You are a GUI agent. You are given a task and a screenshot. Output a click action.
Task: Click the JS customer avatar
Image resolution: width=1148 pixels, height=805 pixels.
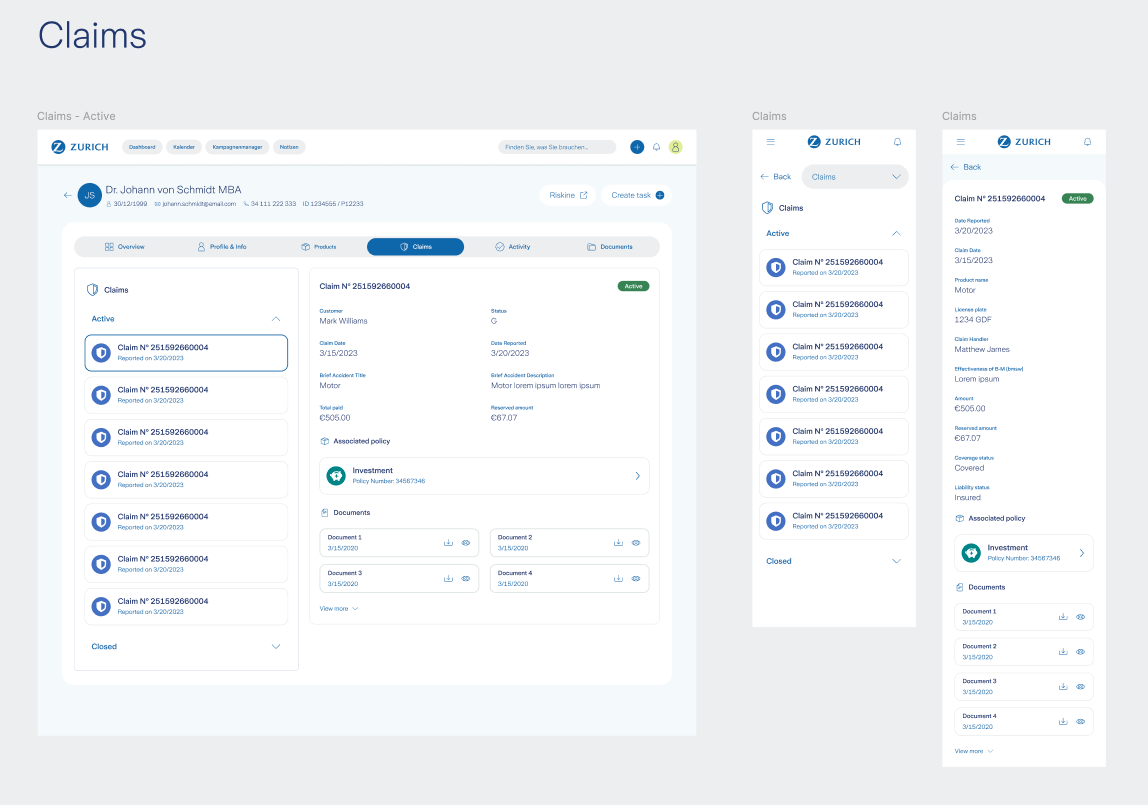89,195
